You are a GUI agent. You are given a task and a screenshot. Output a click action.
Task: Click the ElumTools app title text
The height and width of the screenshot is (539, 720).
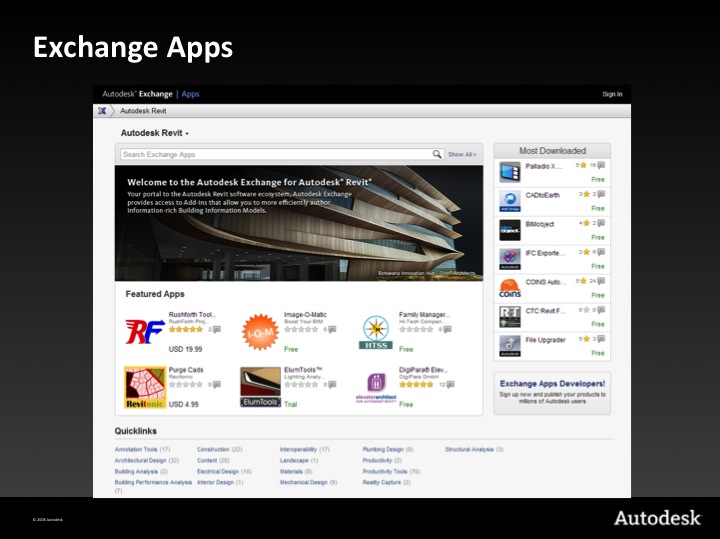(x=303, y=370)
